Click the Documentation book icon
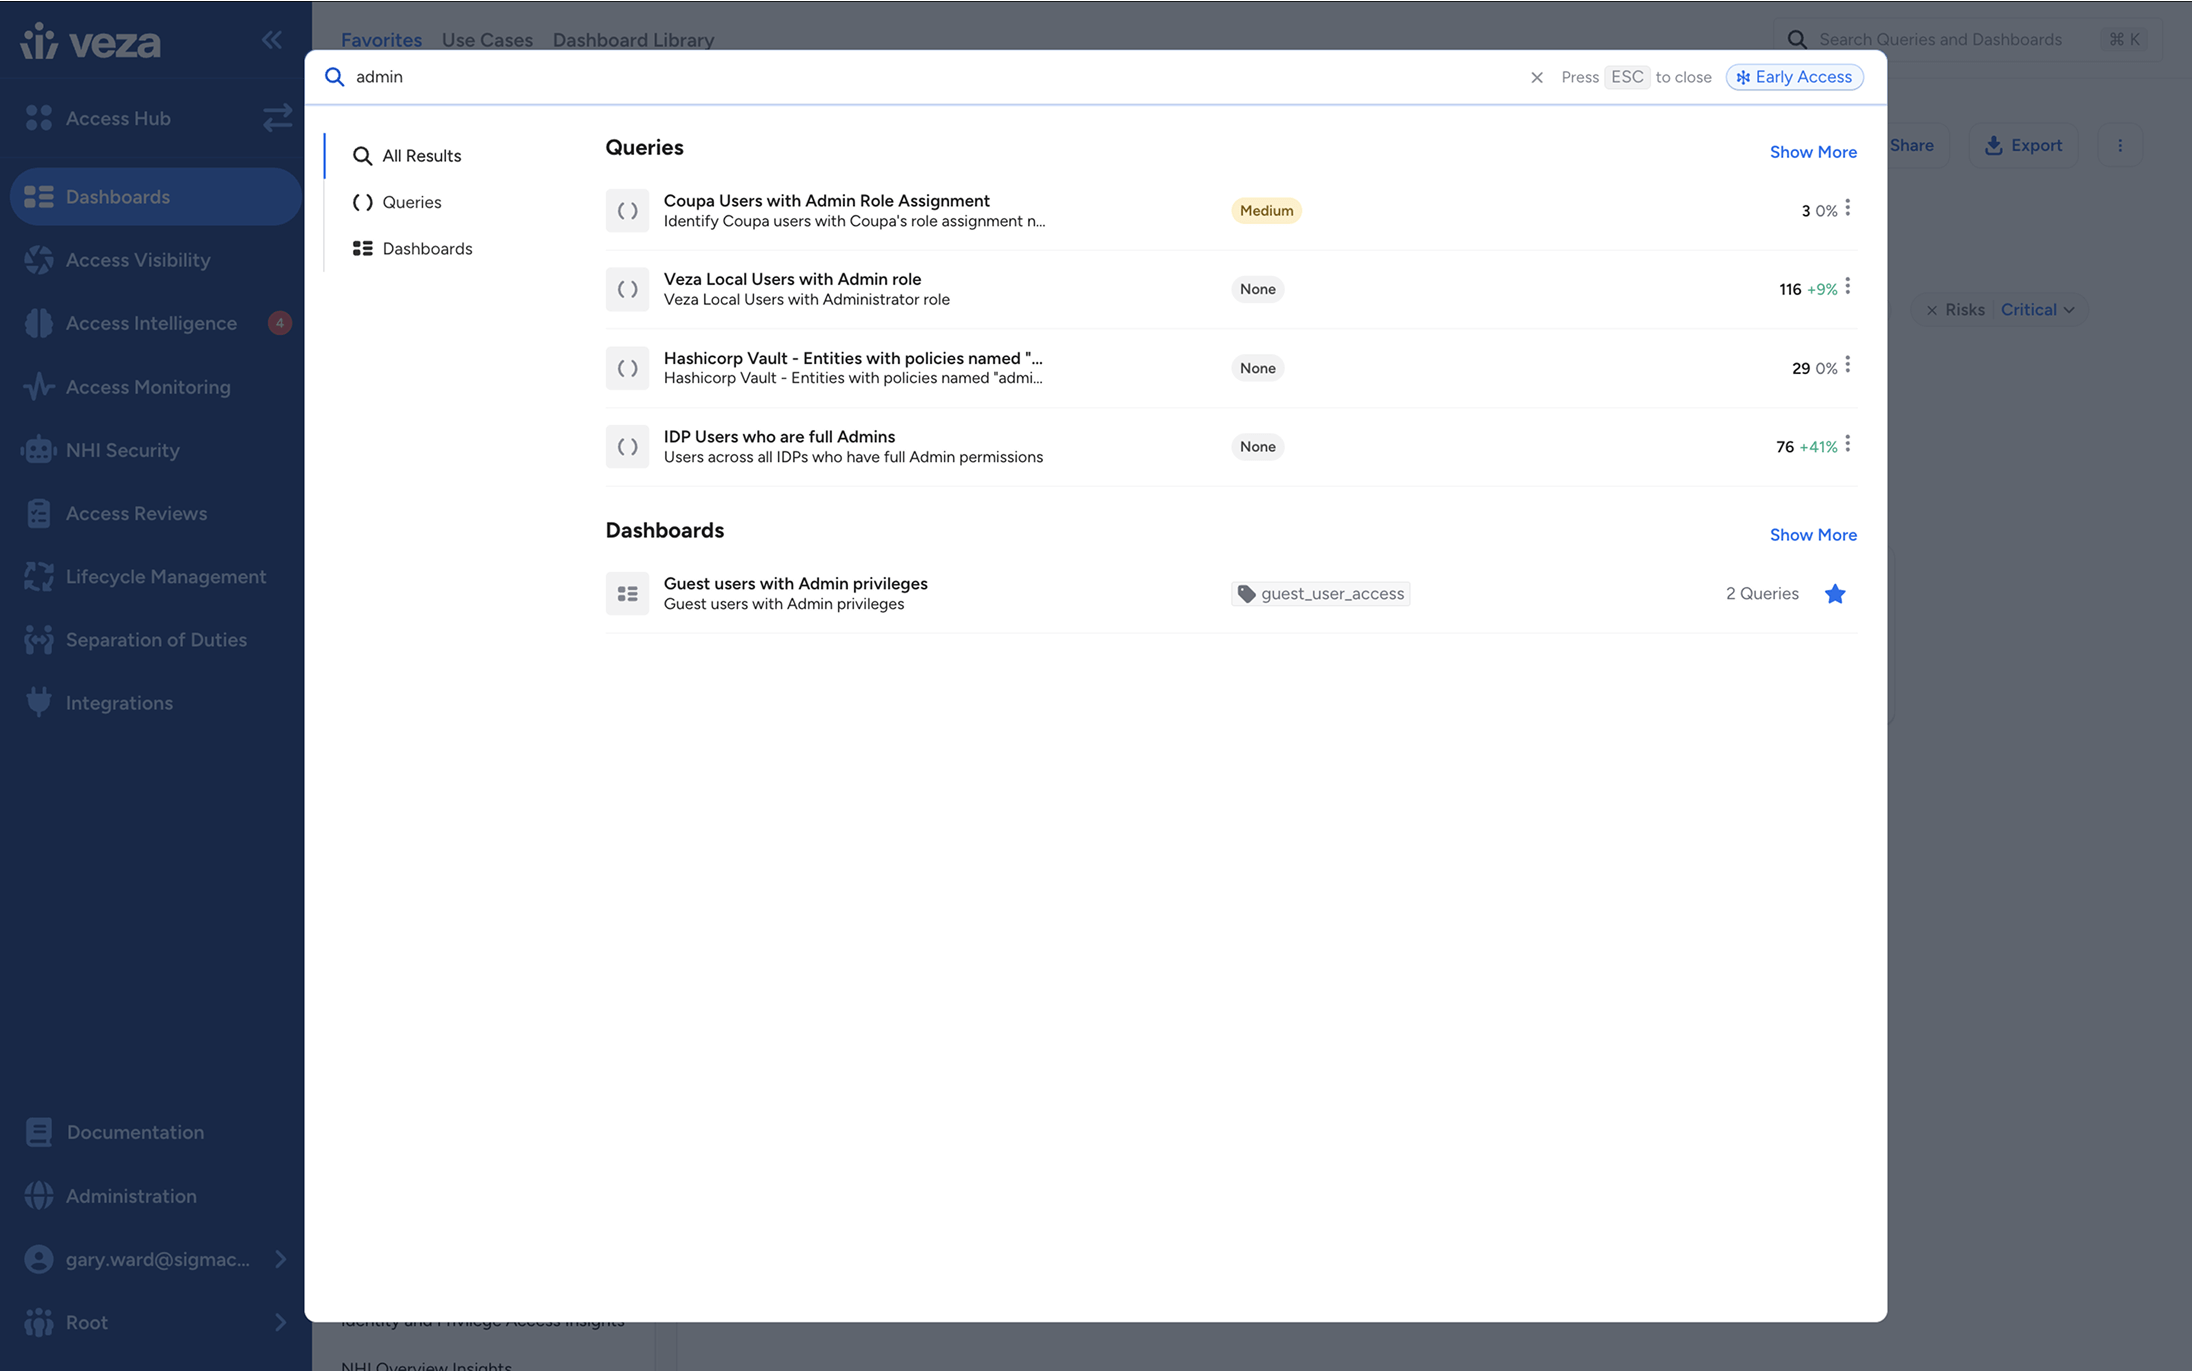 click(x=38, y=1132)
